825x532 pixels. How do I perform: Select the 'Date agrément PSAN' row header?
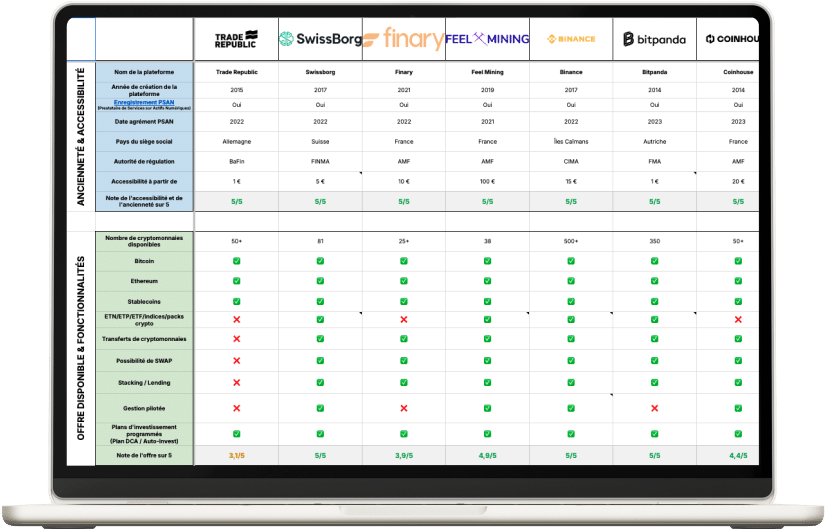tap(144, 122)
